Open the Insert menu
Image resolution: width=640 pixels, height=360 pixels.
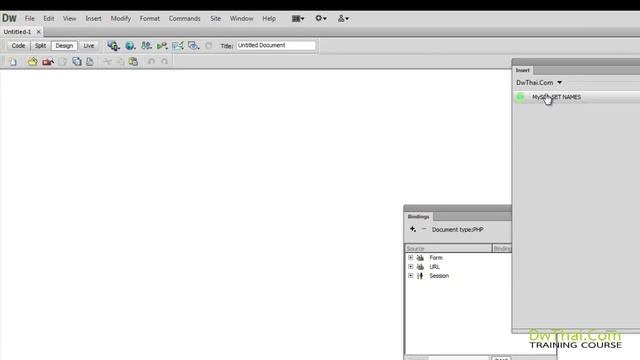pyautogui.click(x=93, y=18)
